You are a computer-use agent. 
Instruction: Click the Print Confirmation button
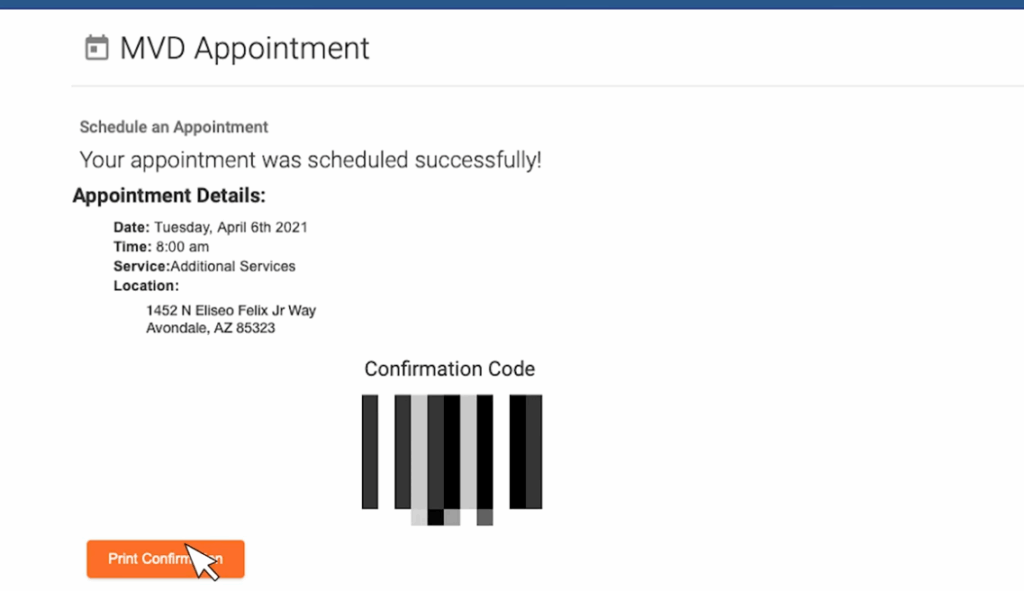(165, 559)
